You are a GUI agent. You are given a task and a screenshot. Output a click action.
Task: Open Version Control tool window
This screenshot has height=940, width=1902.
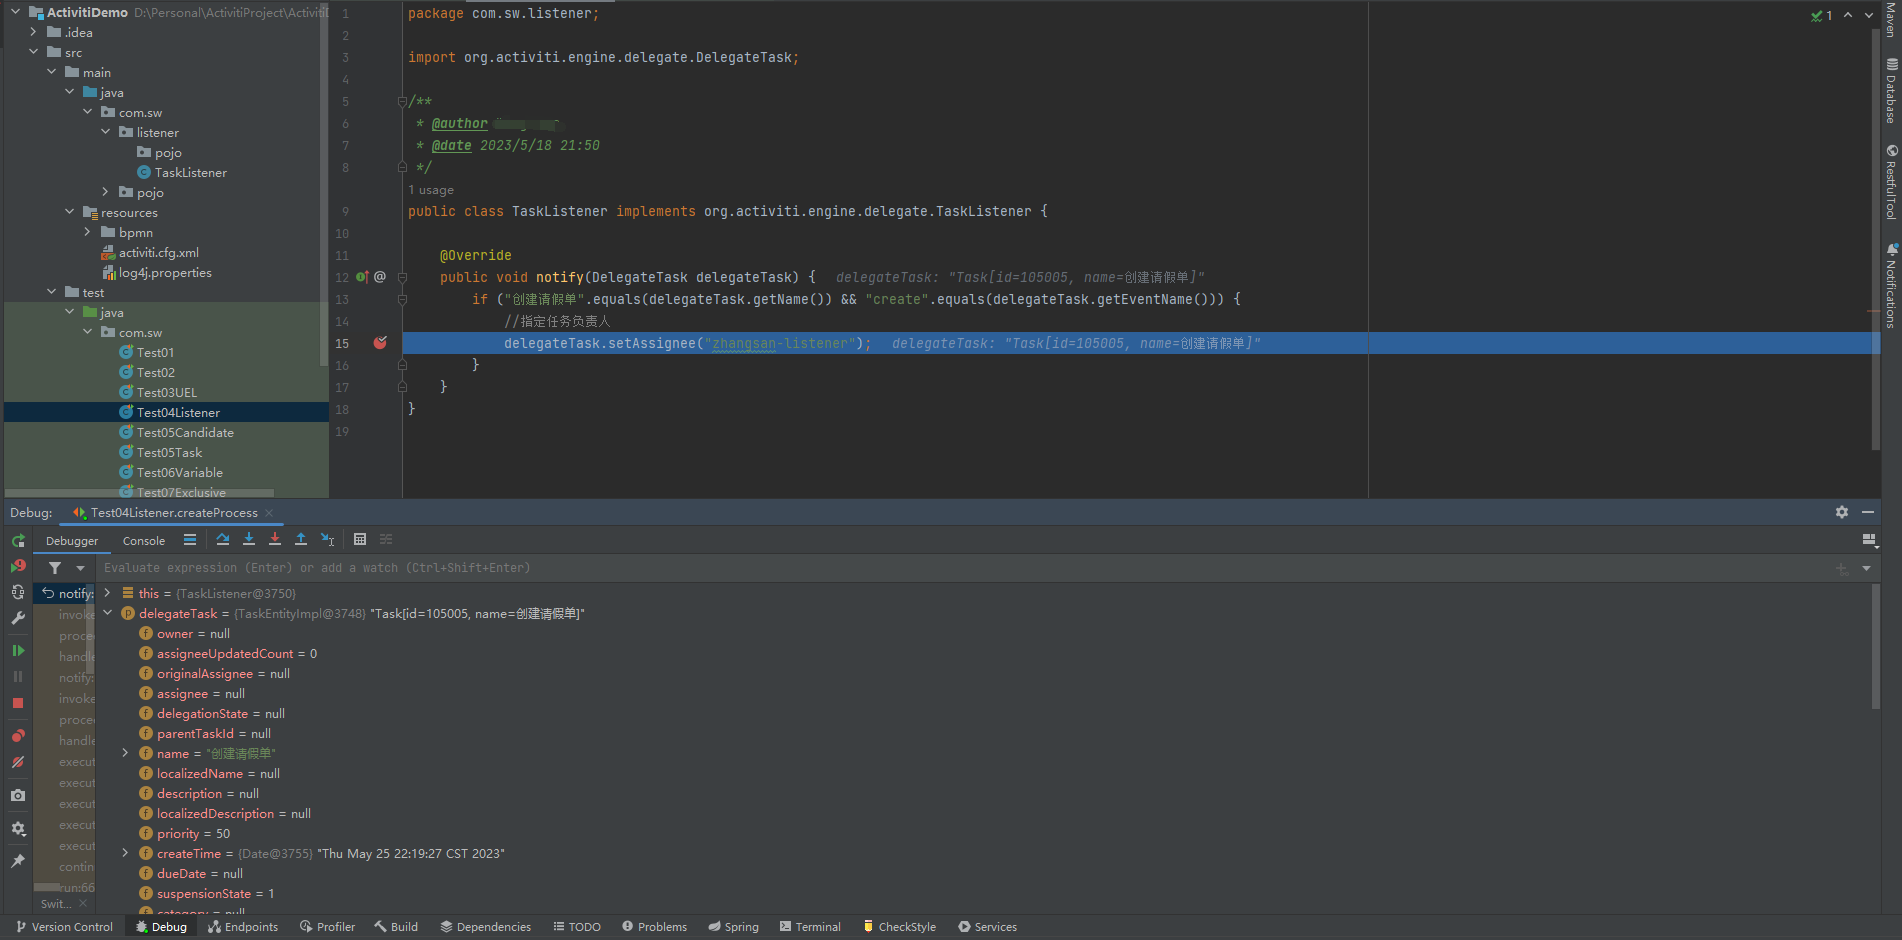(x=64, y=927)
